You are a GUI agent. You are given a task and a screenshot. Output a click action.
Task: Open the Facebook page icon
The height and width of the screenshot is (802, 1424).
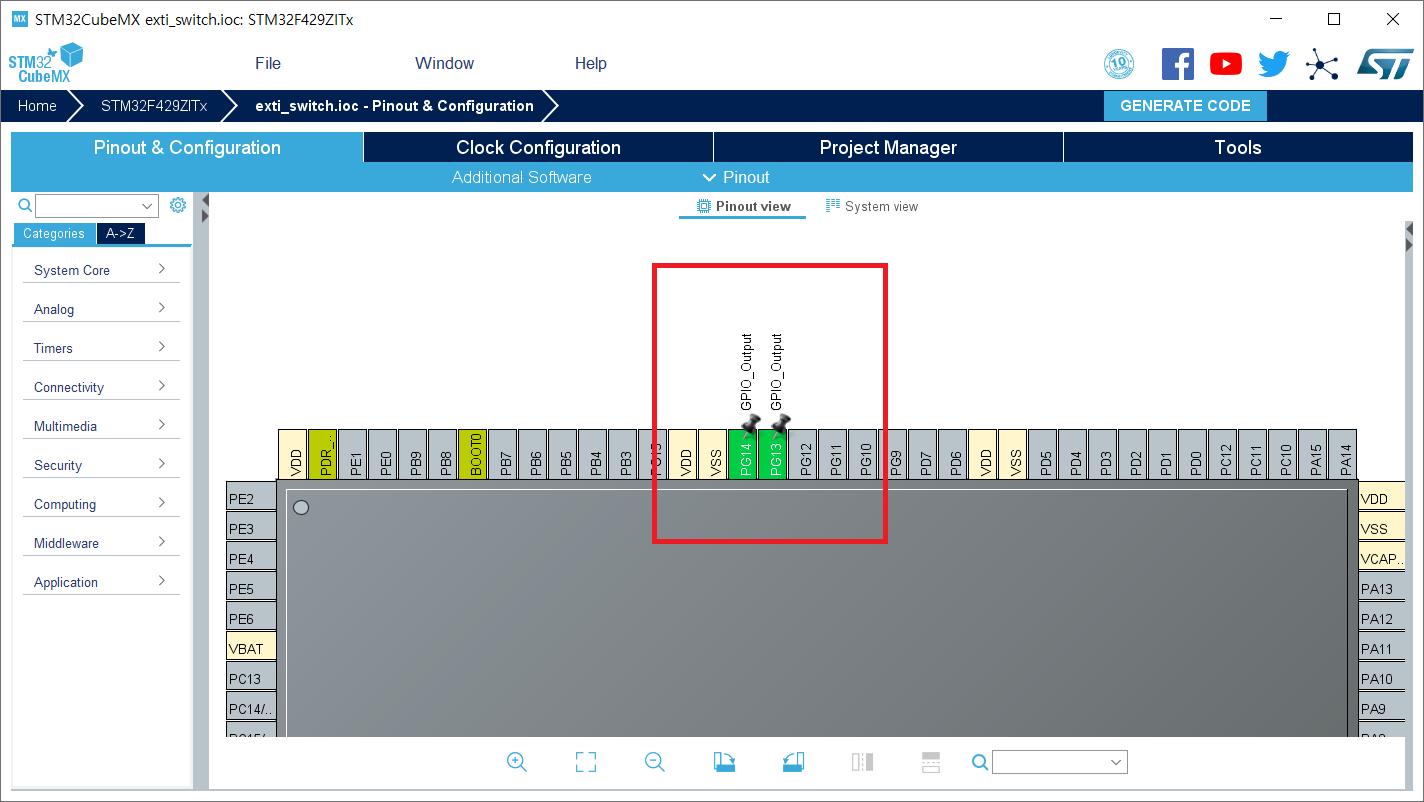[1178, 65]
